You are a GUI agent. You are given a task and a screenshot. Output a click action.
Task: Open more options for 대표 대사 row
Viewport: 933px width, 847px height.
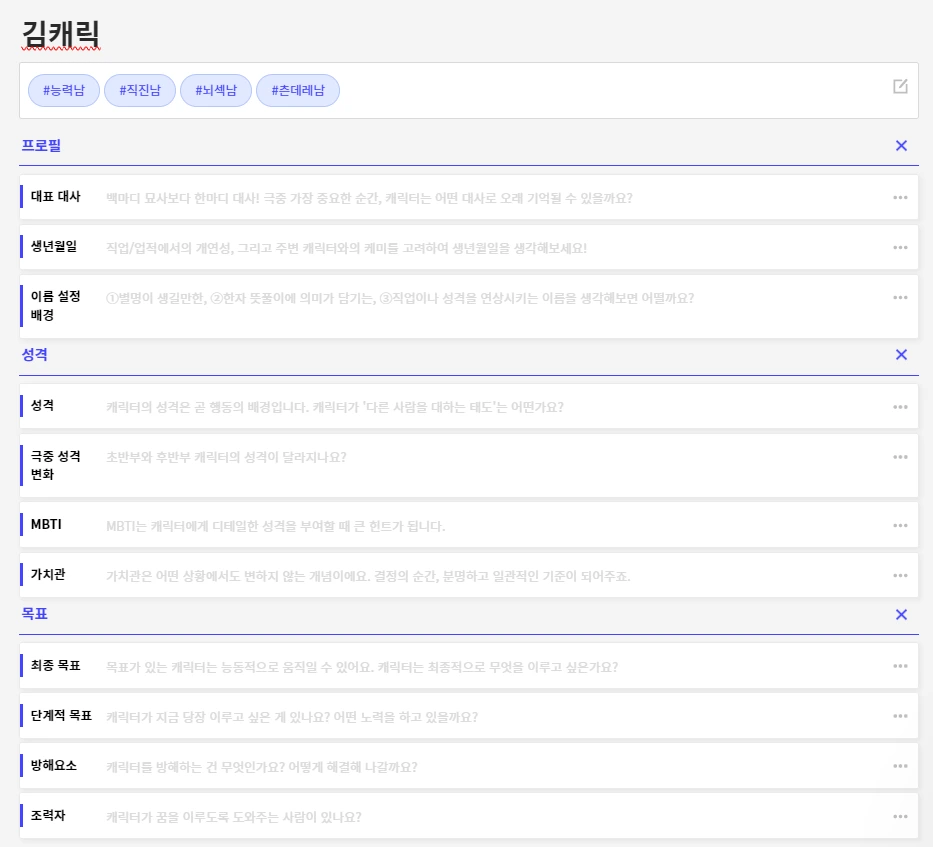click(900, 197)
